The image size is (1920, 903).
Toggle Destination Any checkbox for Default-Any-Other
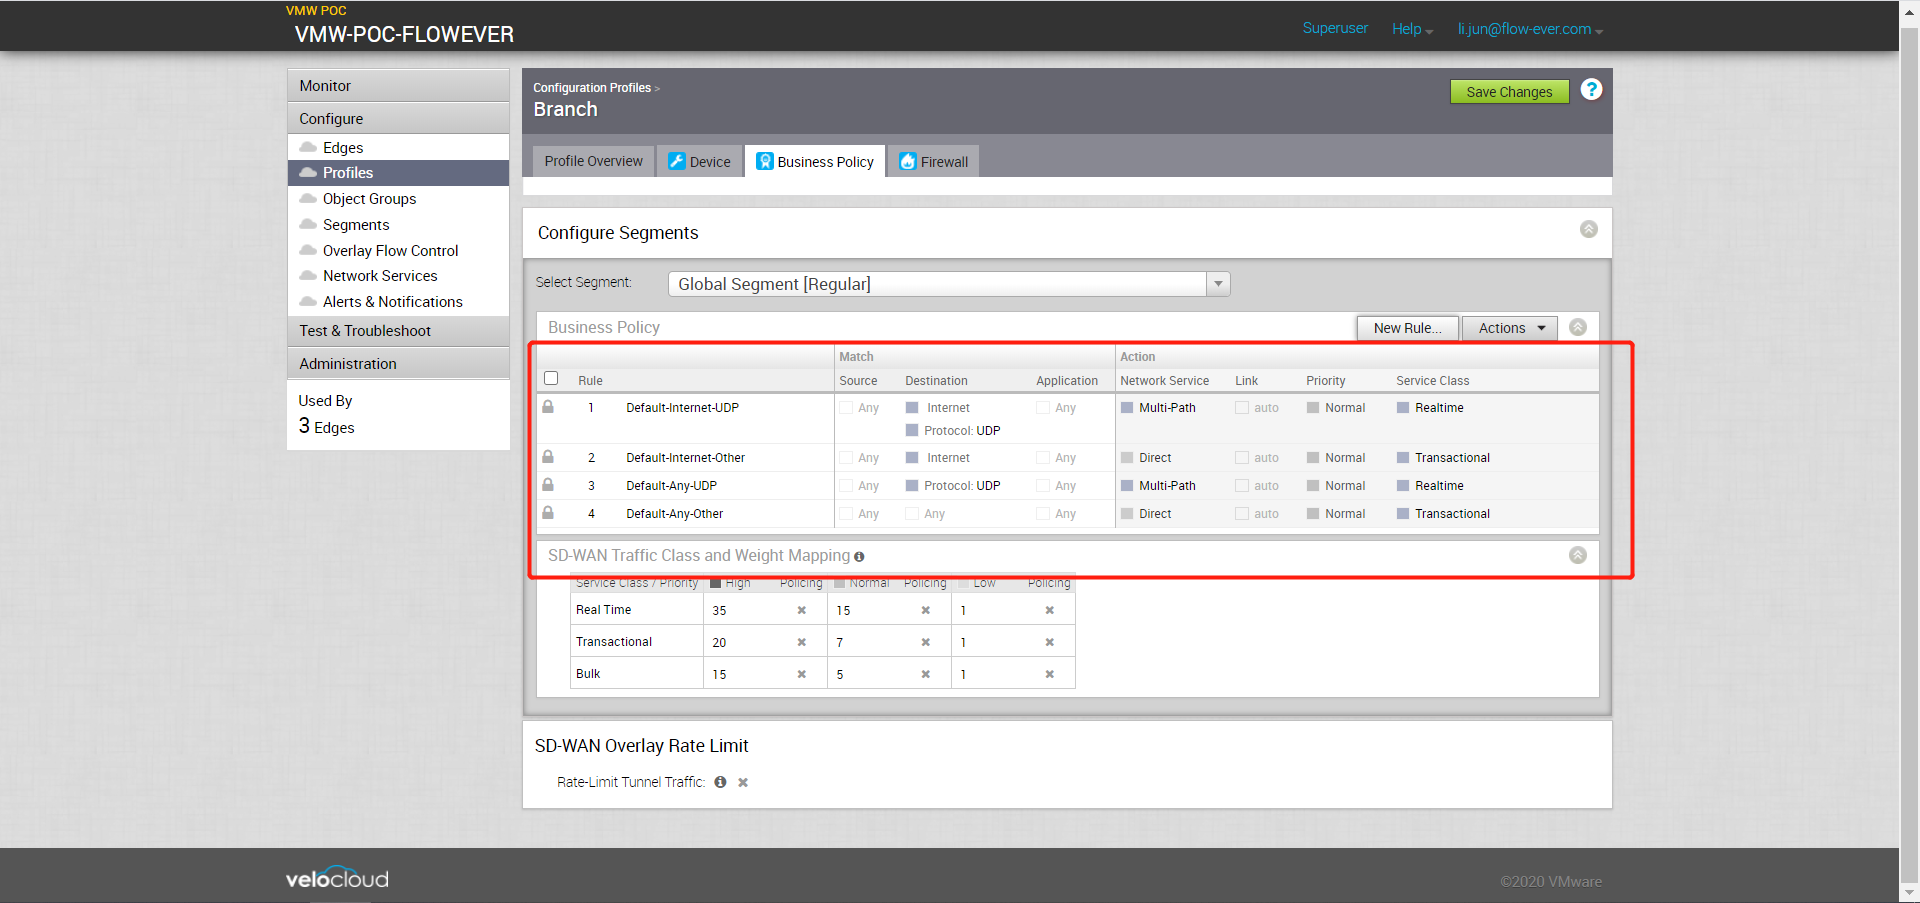[x=912, y=513]
